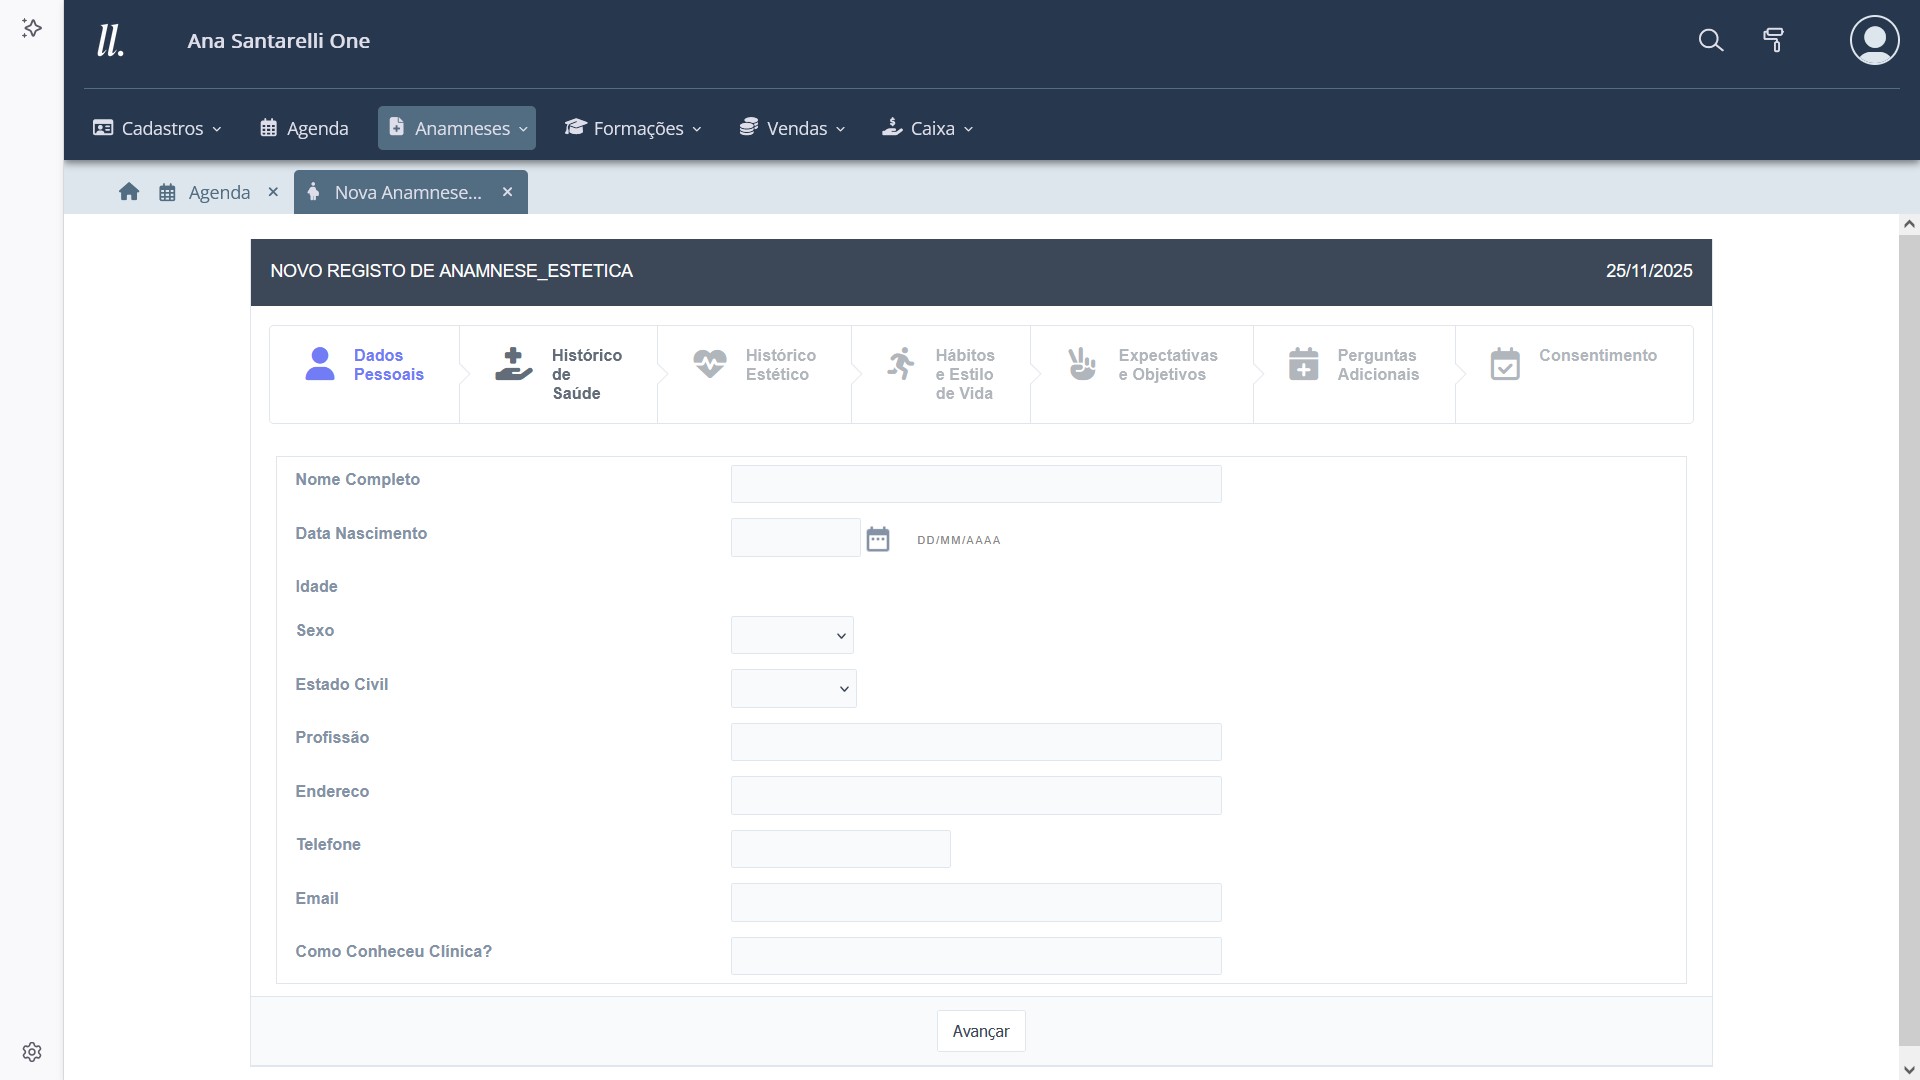
Task: Expand the Estado Civil dropdown
Action: pos(793,689)
